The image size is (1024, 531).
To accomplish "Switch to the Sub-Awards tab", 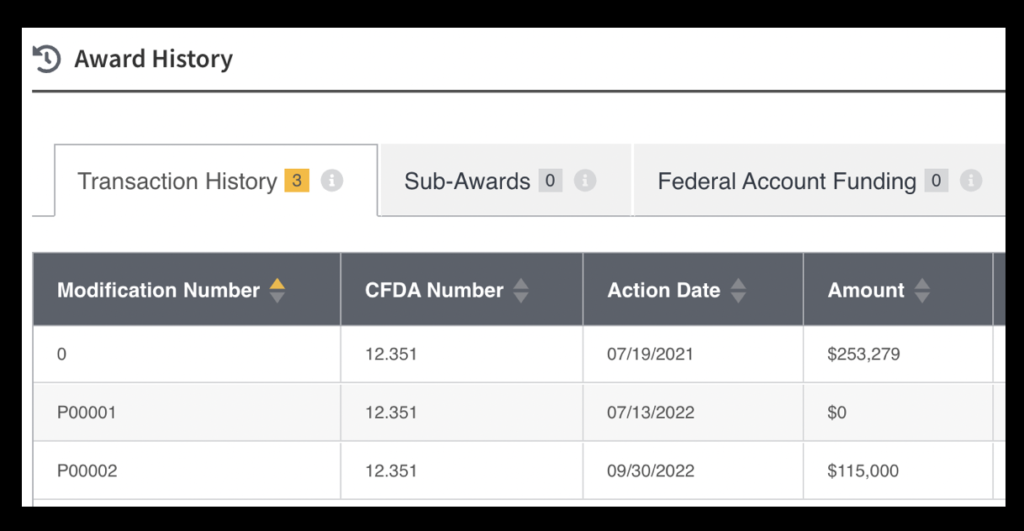I will pos(505,180).
